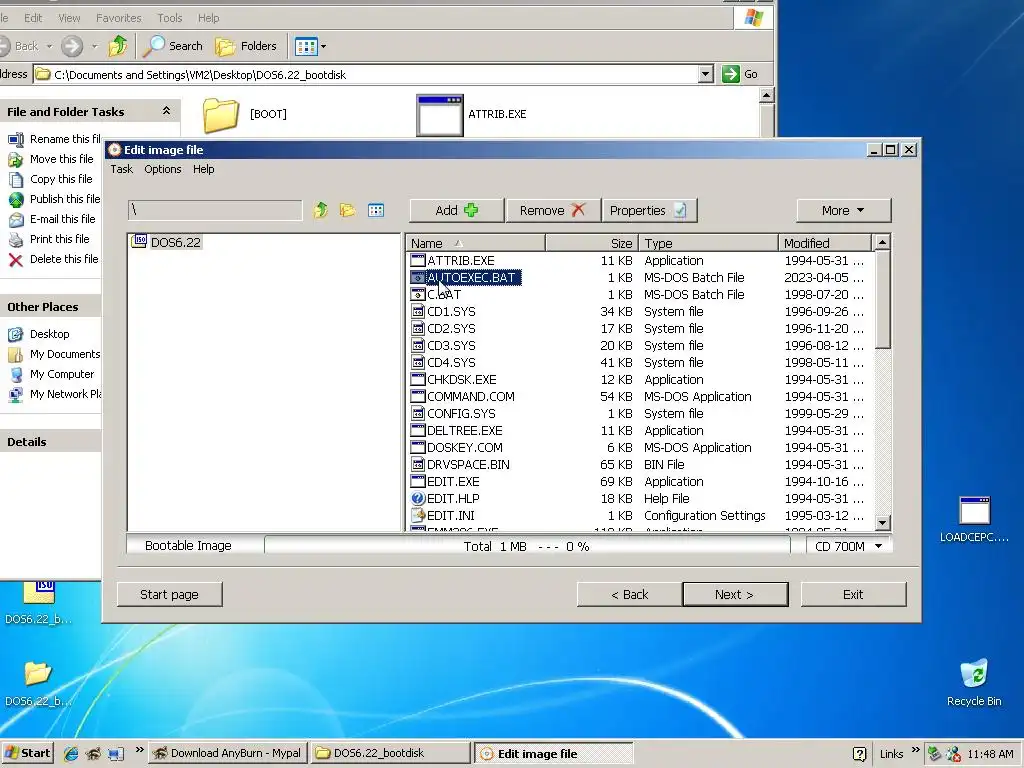Click Go button in Explorer address bar
The image size is (1024, 768).
740,74
